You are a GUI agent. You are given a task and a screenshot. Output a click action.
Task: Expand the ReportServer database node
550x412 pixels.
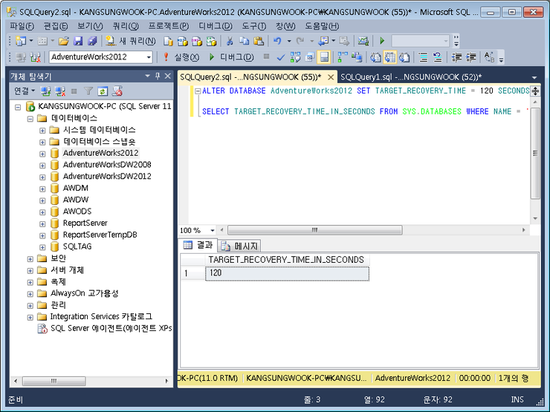tap(42, 224)
